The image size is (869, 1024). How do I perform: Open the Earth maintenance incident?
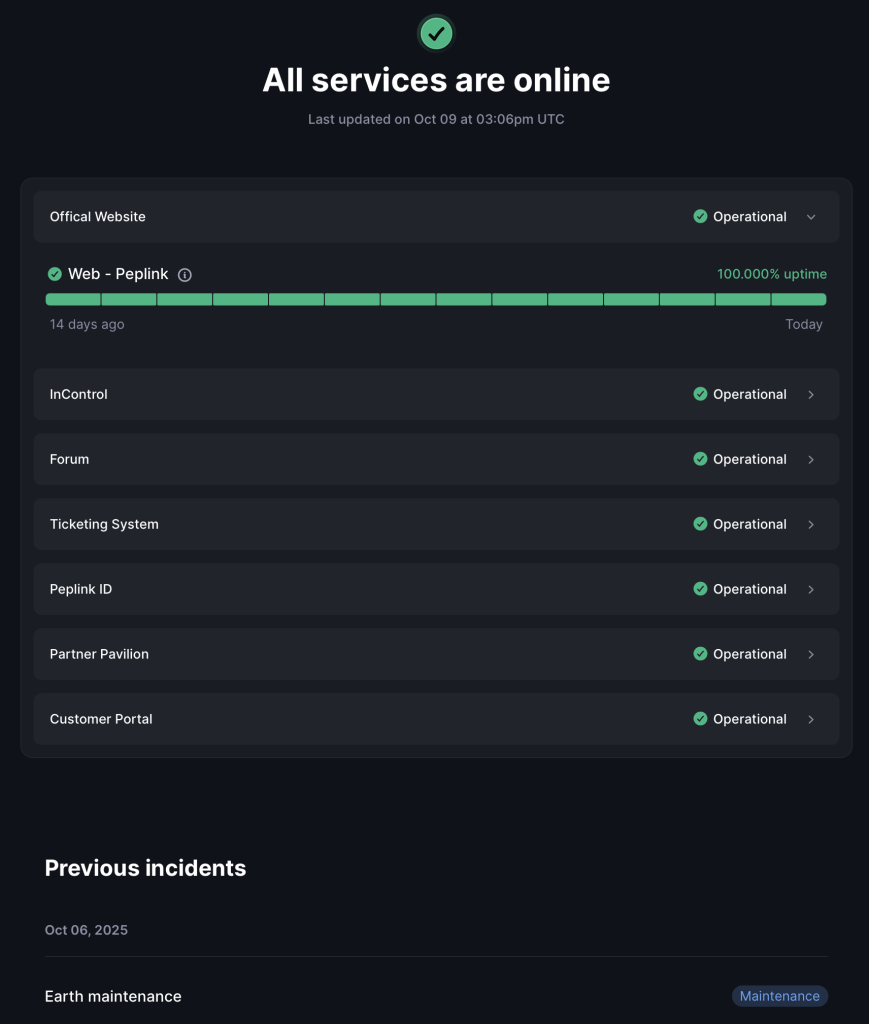tap(113, 996)
